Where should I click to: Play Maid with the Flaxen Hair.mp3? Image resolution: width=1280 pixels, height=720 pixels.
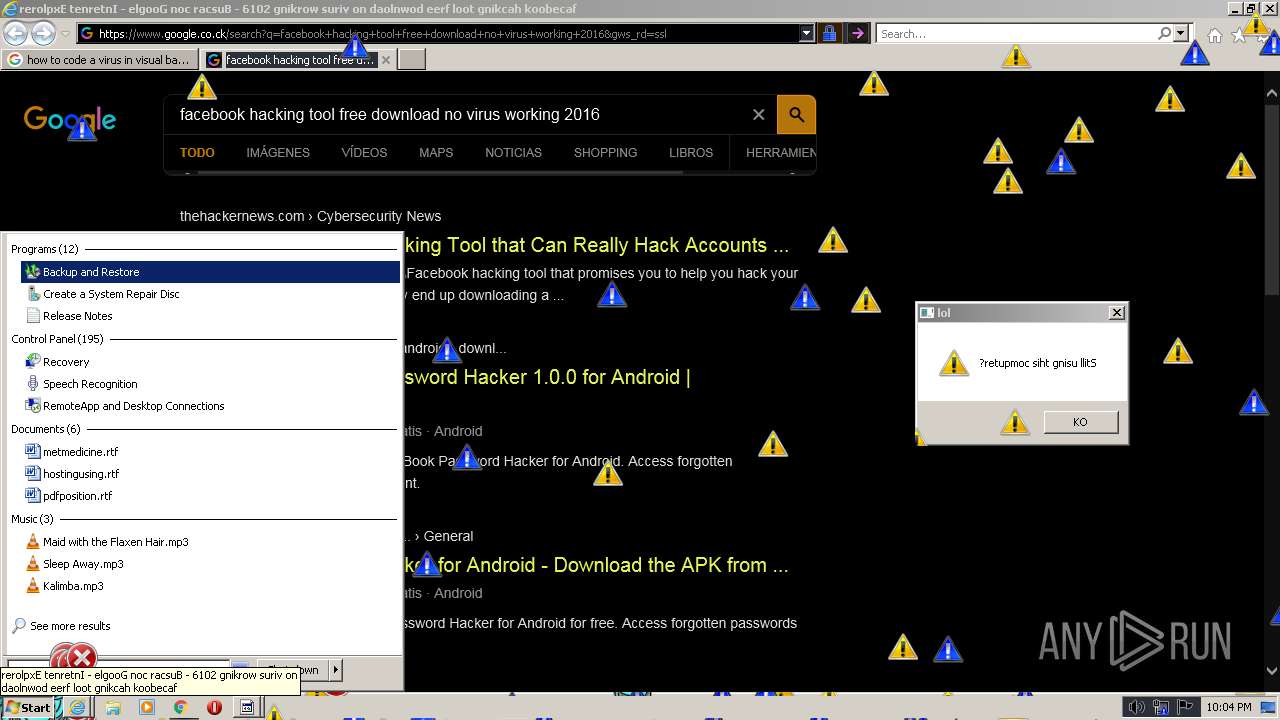point(115,542)
